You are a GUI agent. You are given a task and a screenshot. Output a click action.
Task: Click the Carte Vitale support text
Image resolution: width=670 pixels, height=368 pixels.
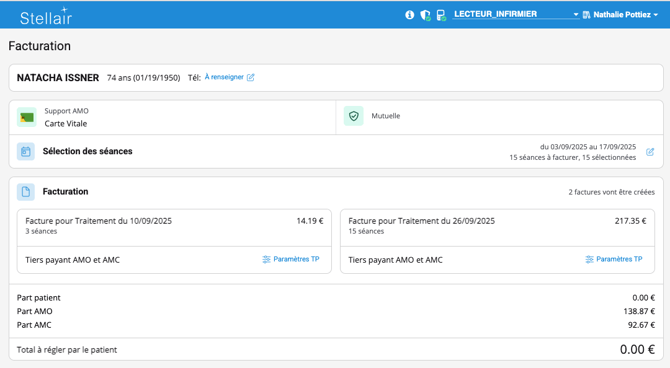pyautogui.click(x=66, y=124)
